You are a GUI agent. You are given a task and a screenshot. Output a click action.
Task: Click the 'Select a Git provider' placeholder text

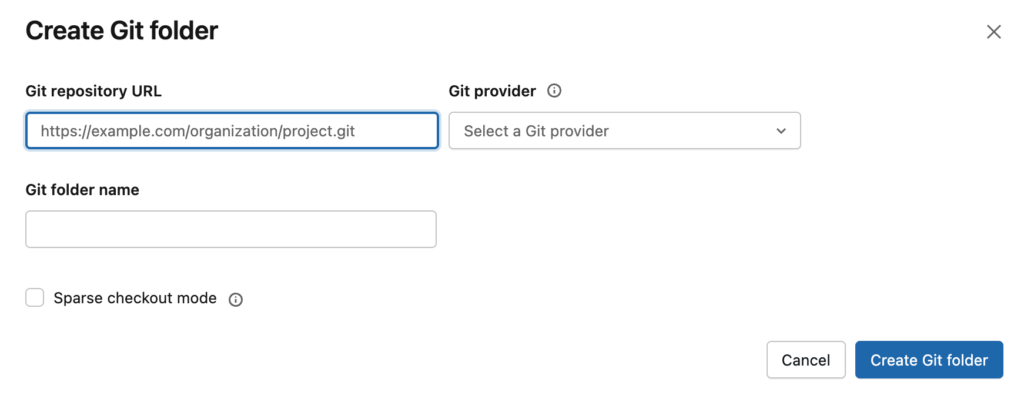click(536, 131)
